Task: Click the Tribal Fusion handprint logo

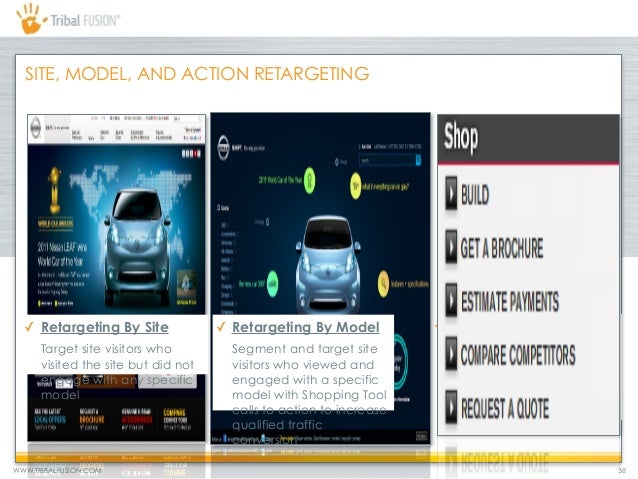Action: (30, 19)
